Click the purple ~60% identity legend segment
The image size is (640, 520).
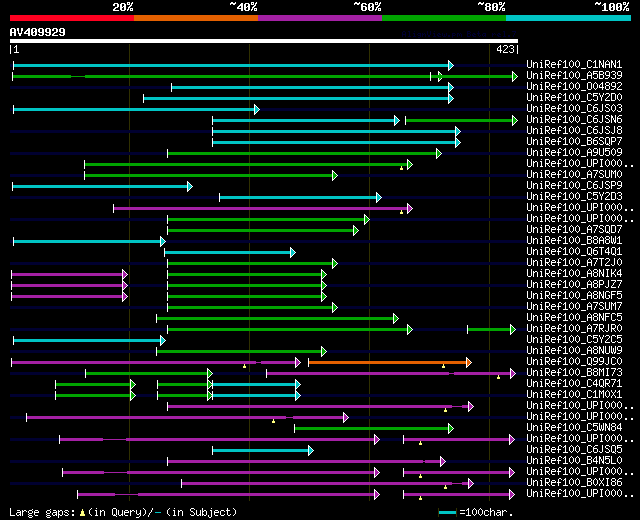[x=320, y=18]
